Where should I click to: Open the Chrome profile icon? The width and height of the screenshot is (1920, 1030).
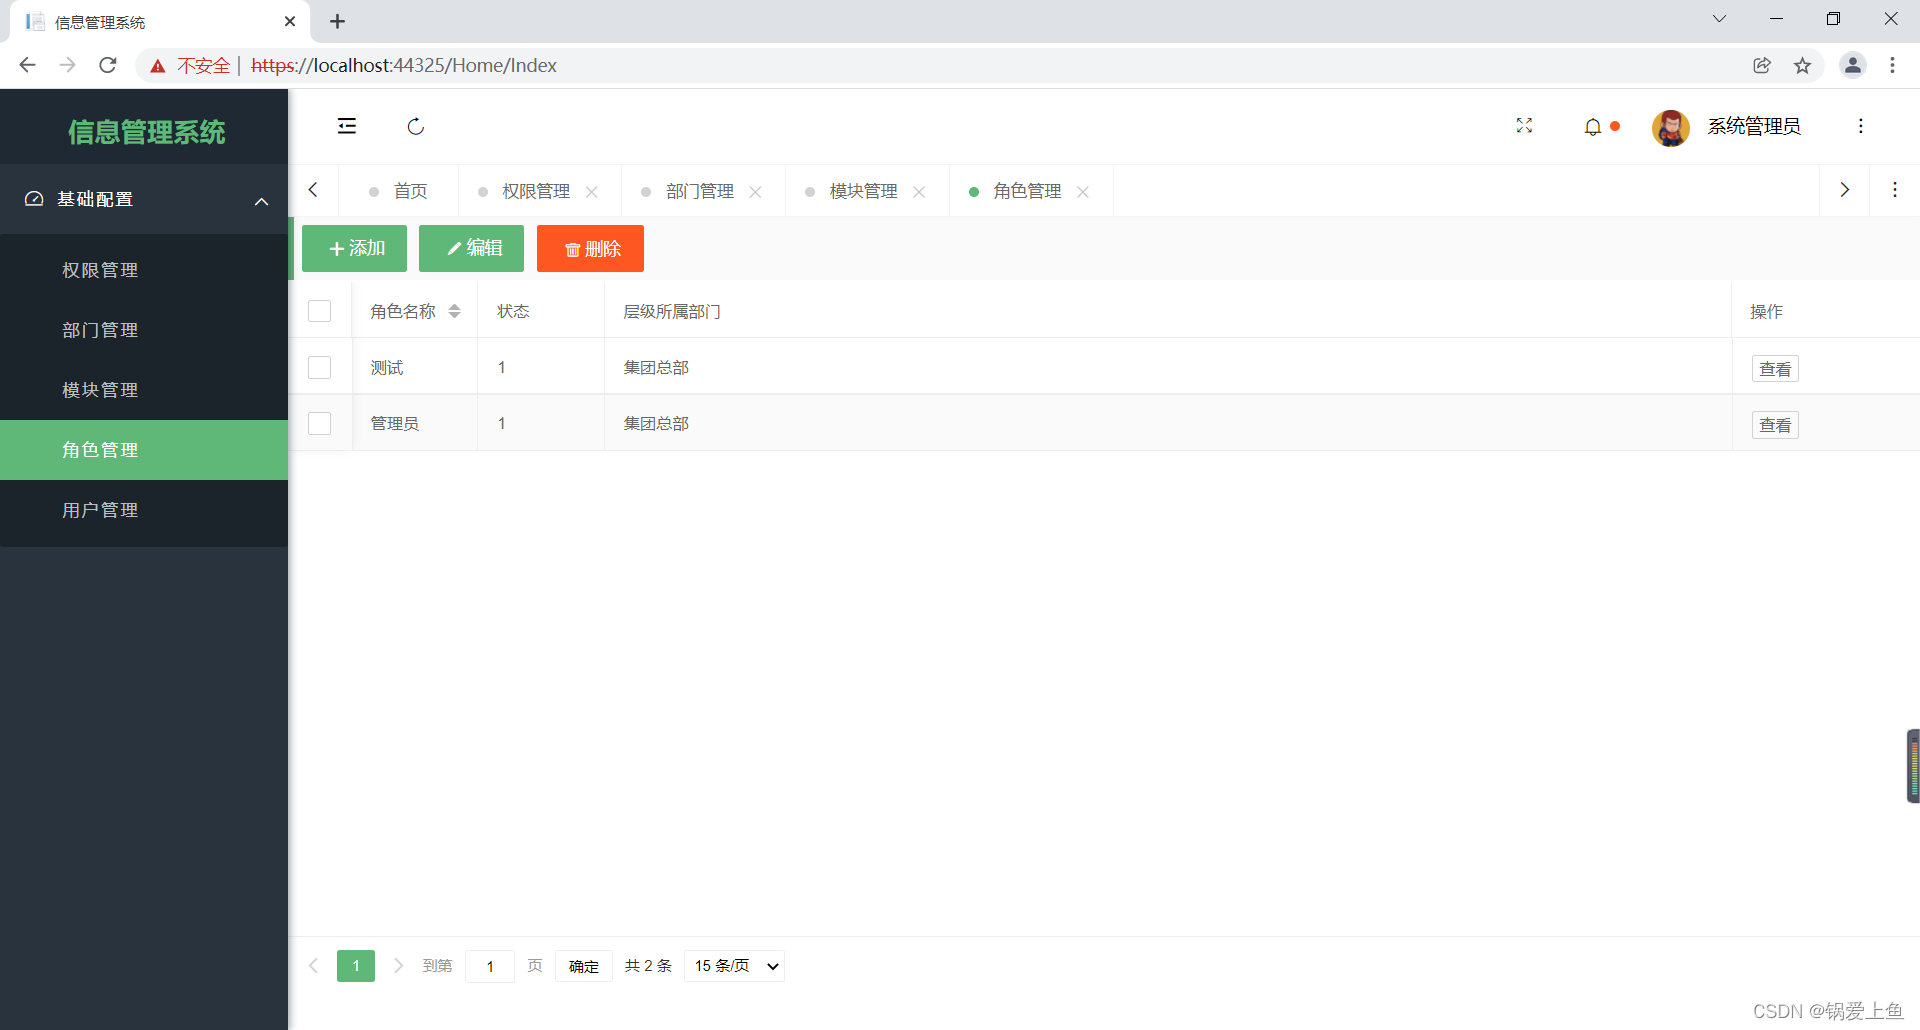pos(1852,65)
